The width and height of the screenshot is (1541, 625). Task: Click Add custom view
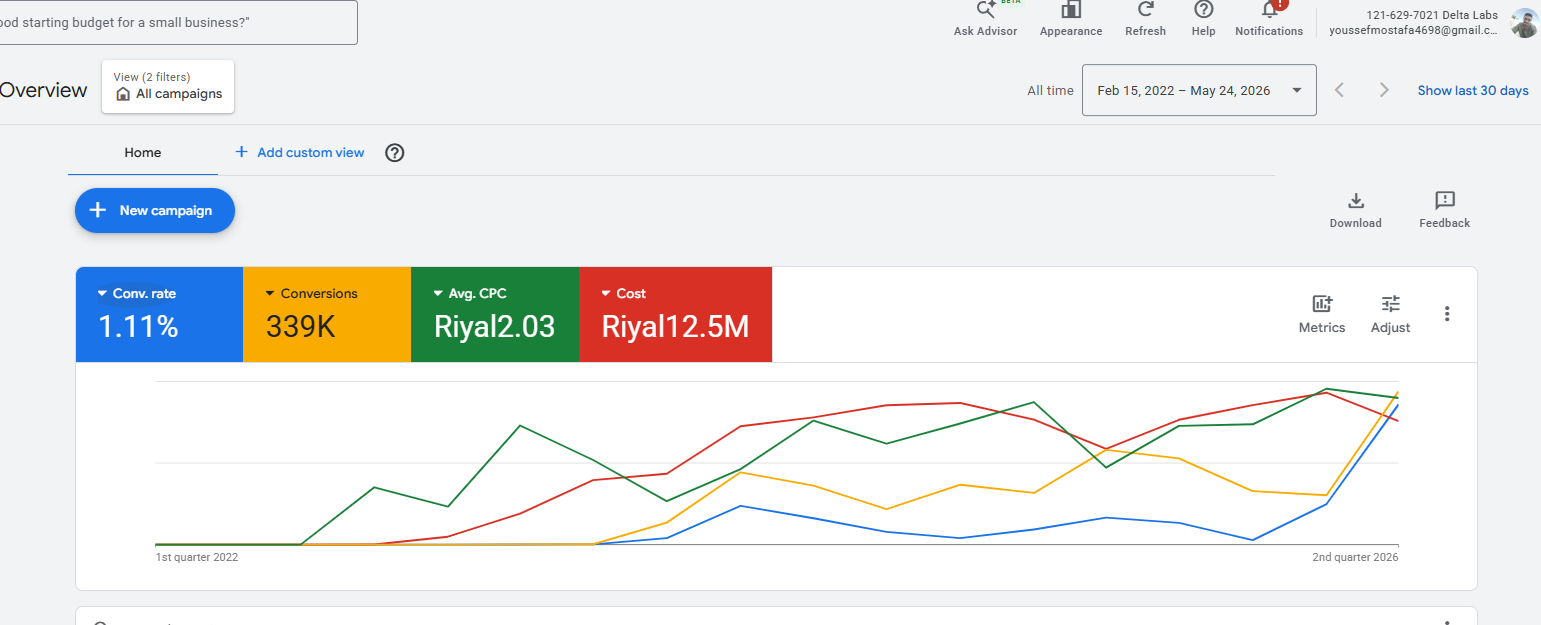[299, 153]
